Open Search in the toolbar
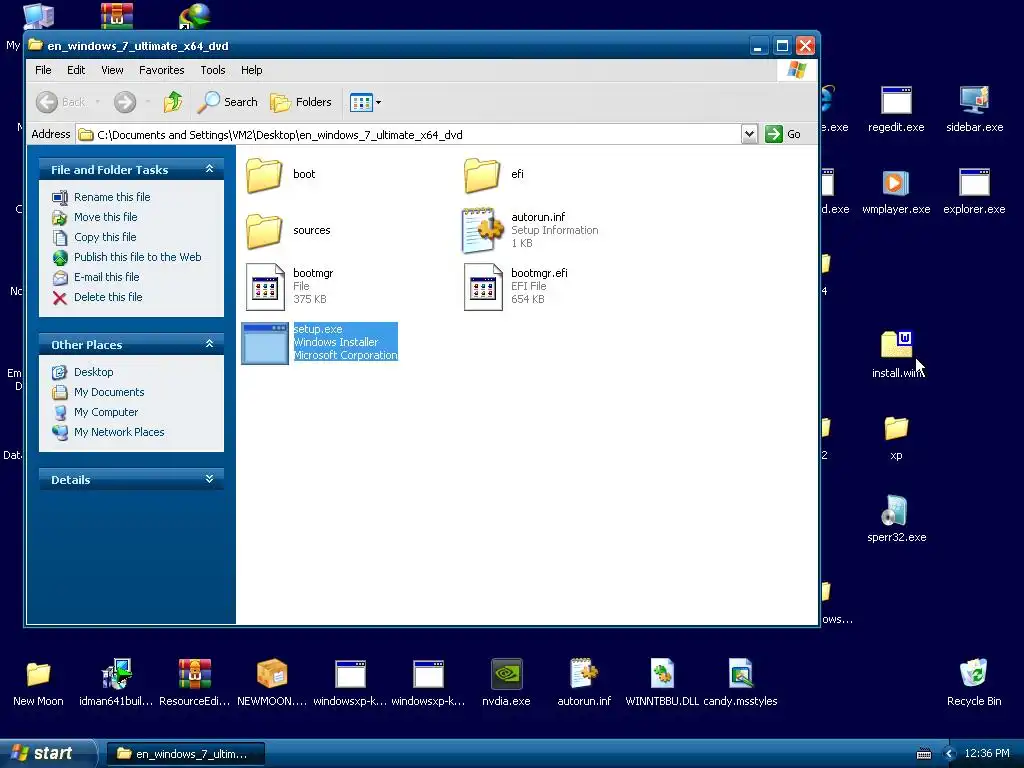 tap(227, 102)
